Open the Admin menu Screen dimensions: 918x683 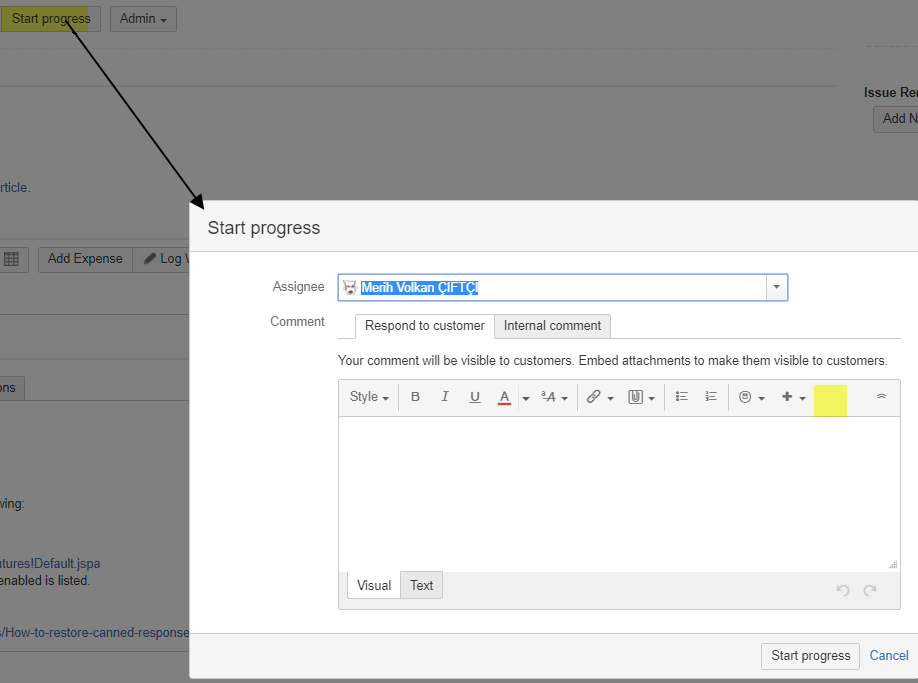click(142, 18)
